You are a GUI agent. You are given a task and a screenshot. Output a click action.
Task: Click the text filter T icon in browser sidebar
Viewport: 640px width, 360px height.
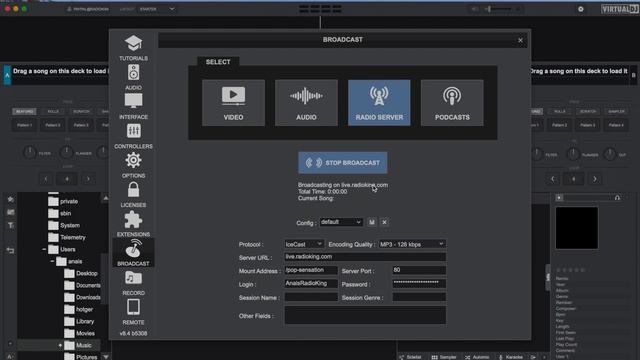tap(11, 225)
